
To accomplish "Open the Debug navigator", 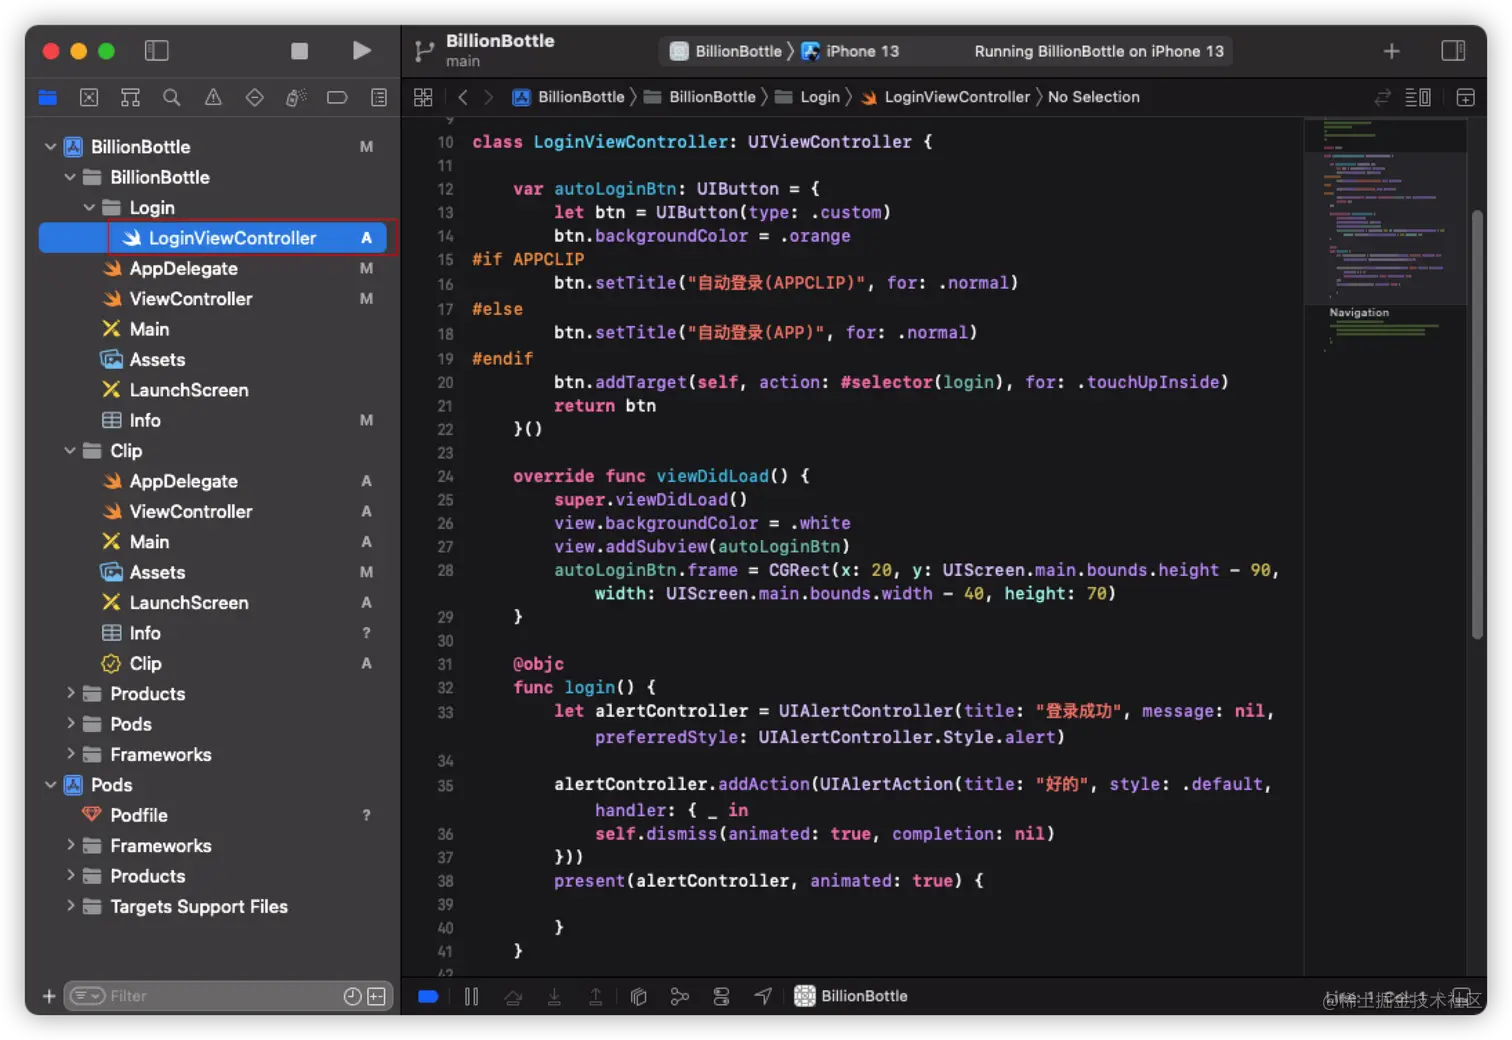I will pos(296,97).
